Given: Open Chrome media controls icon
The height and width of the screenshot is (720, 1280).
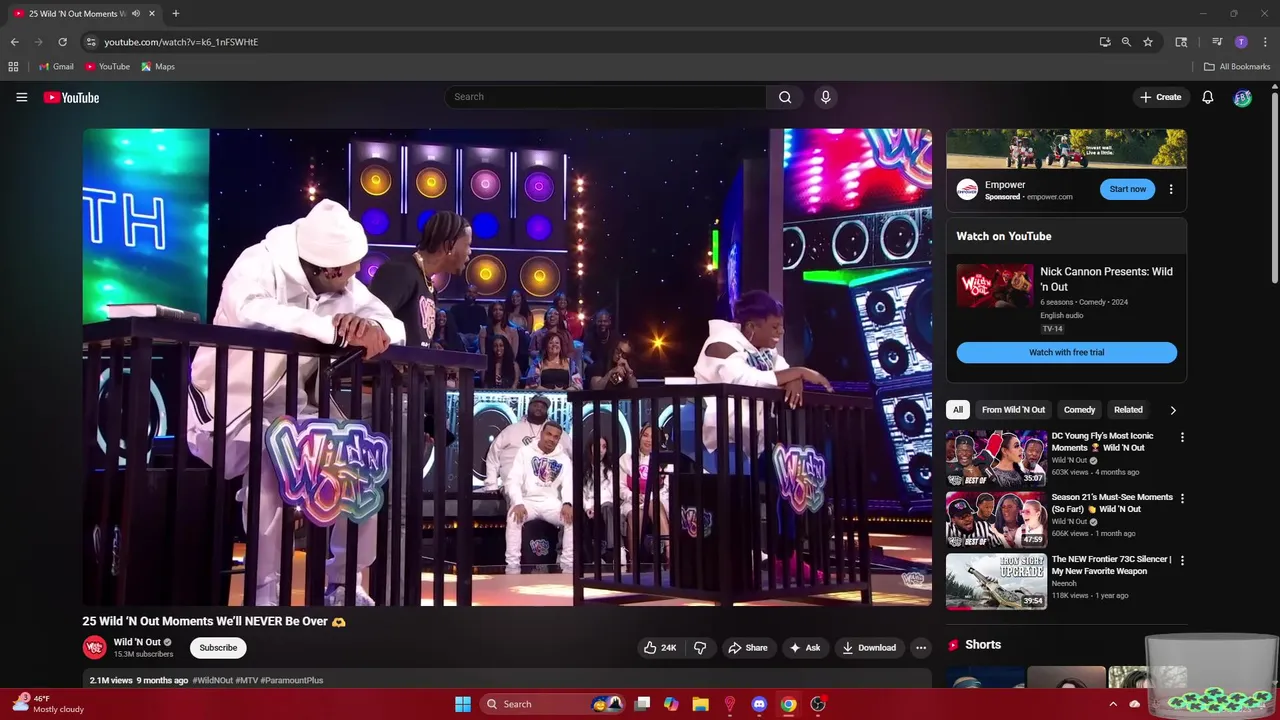Looking at the screenshot, I should click(x=1217, y=42).
